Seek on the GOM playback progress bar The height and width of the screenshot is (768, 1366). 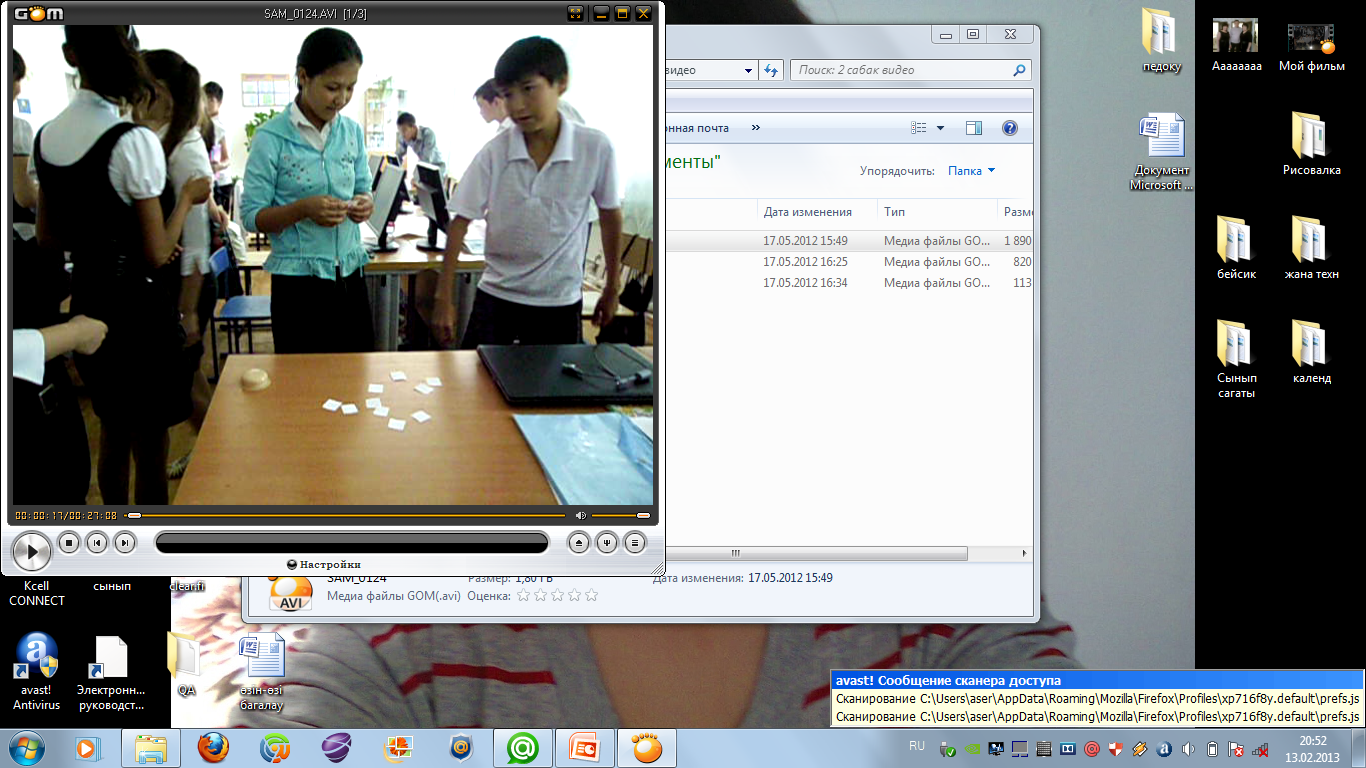345,516
